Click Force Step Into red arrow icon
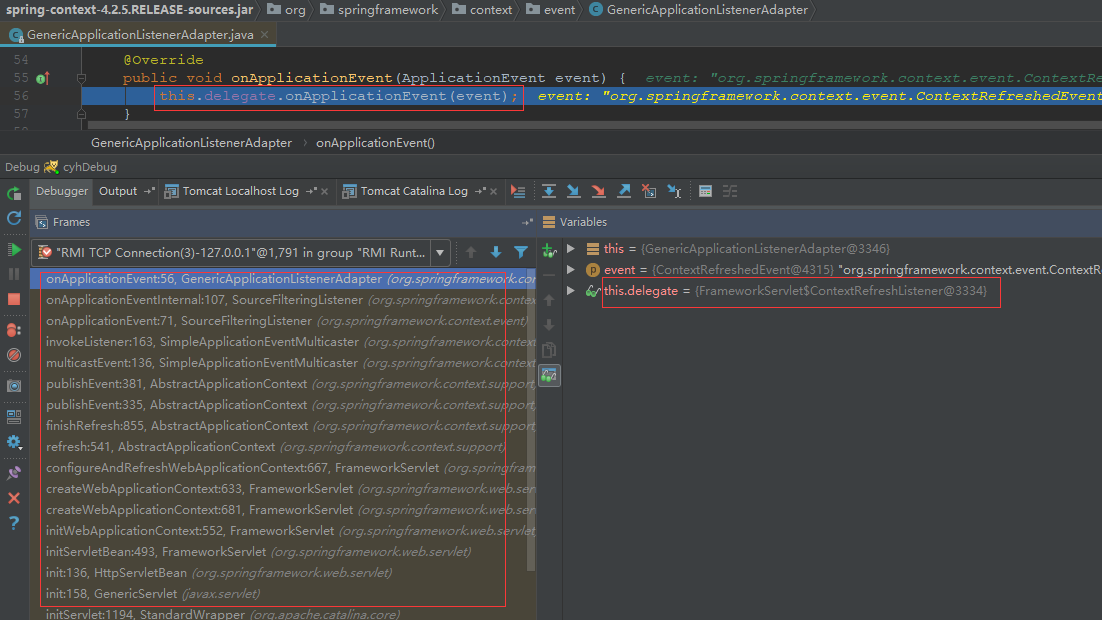The image size is (1102, 620). (599, 191)
